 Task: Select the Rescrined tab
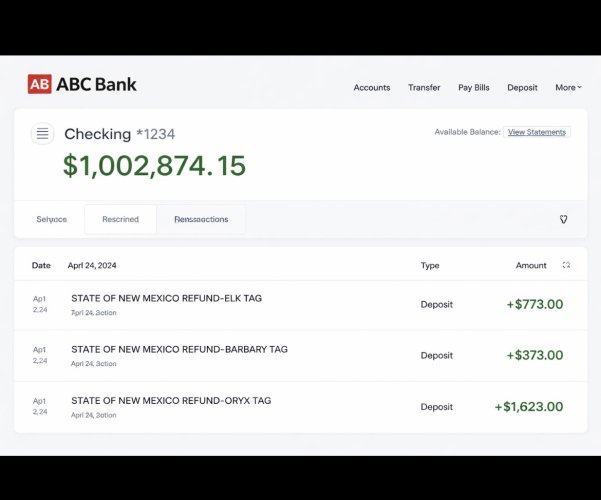[x=120, y=219]
